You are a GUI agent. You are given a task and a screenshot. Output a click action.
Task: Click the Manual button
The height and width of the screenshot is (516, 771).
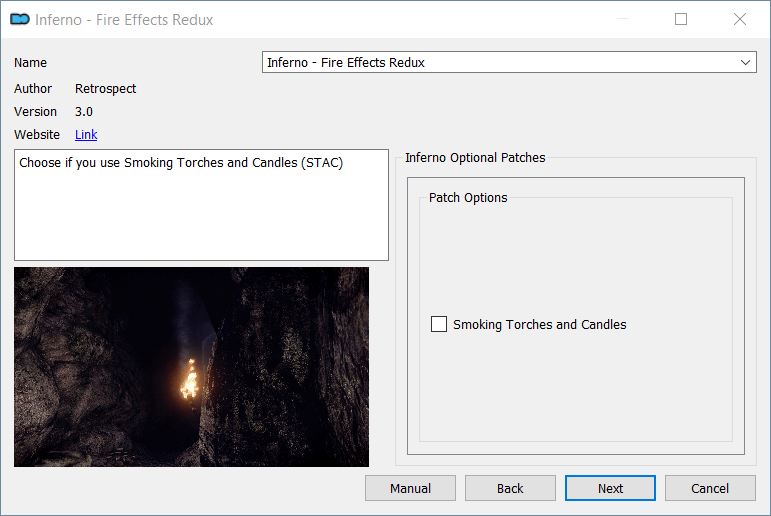pyautogui.click(x=410, y=488)
